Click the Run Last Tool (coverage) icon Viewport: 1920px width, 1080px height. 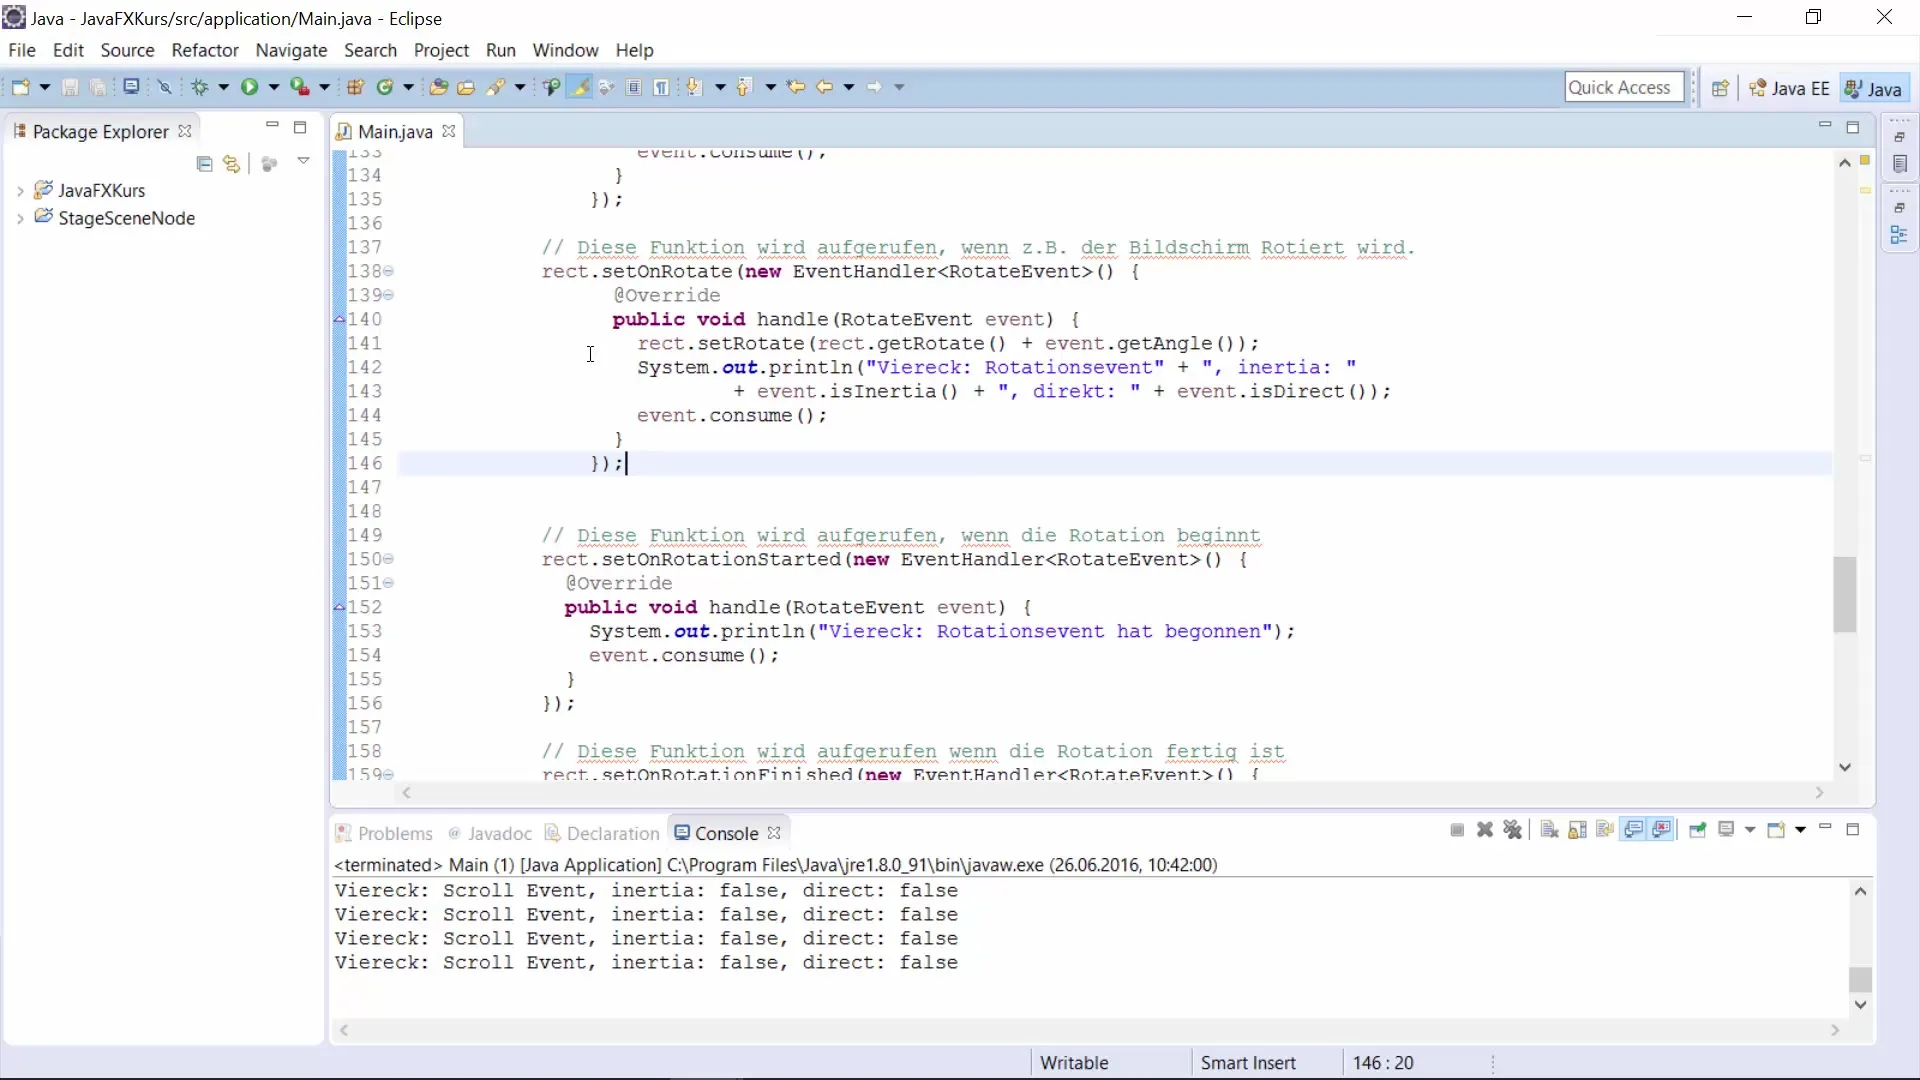(x=299, y=87)
